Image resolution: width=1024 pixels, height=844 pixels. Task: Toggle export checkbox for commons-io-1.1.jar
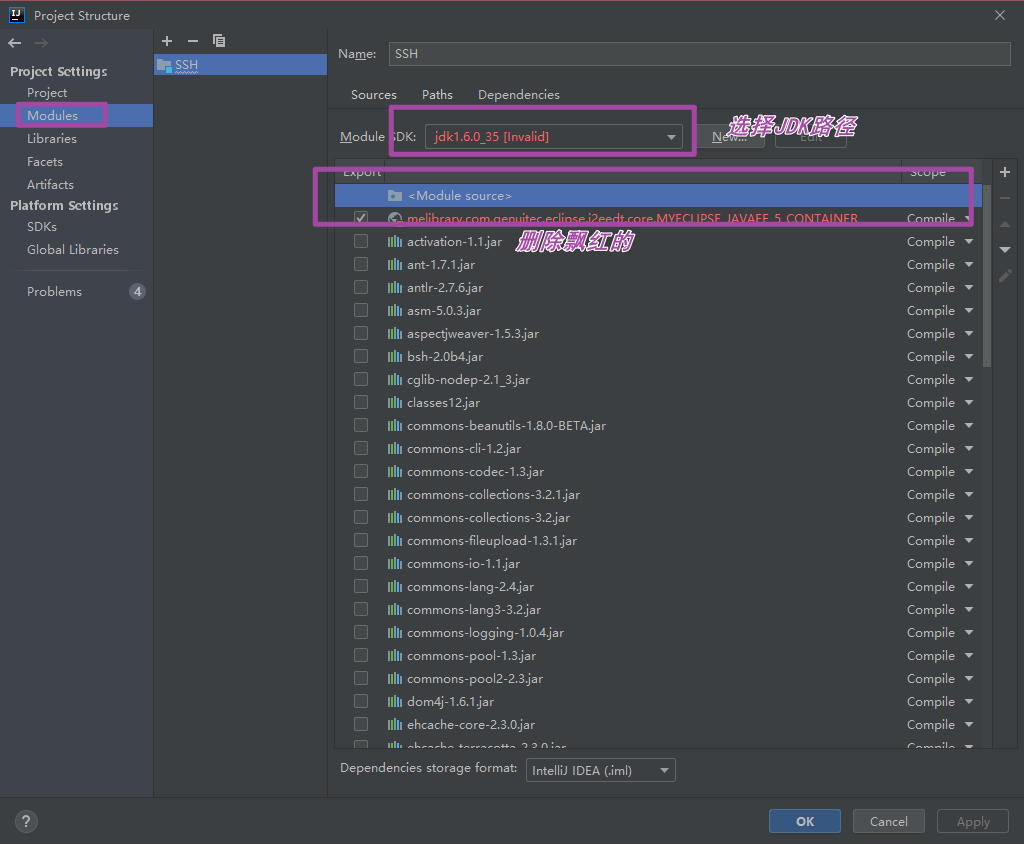coord(360,563)
